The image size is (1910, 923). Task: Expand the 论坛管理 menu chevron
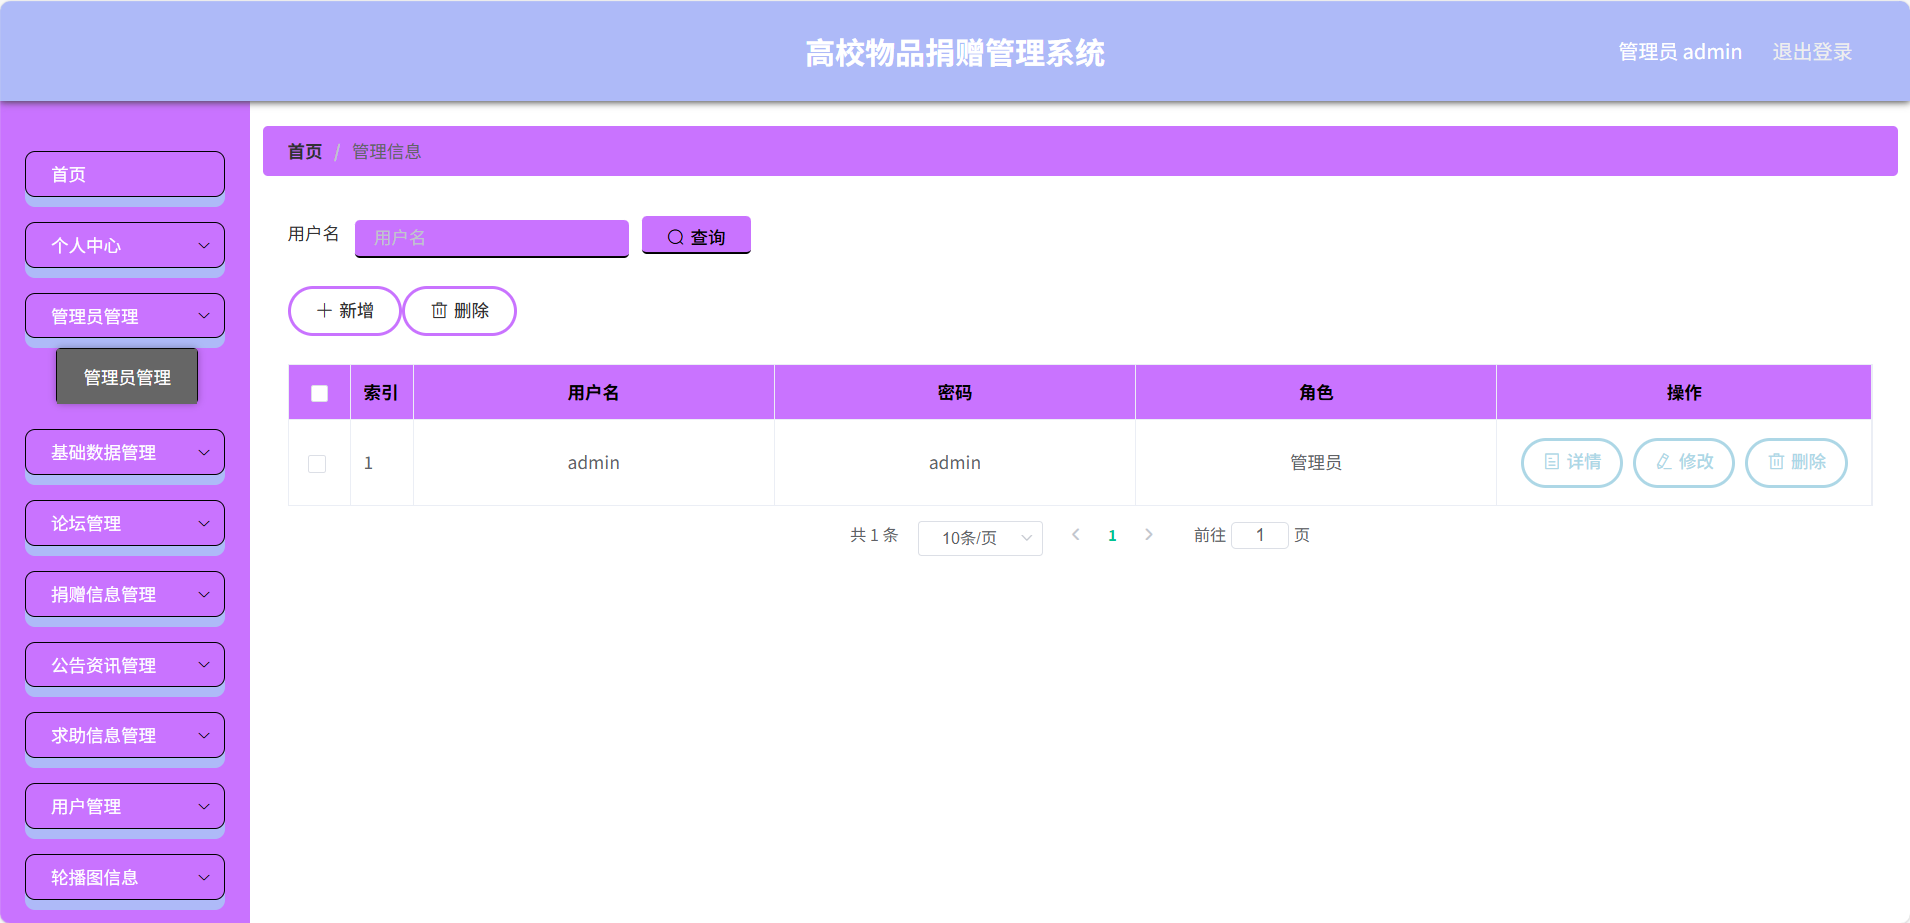204,523
